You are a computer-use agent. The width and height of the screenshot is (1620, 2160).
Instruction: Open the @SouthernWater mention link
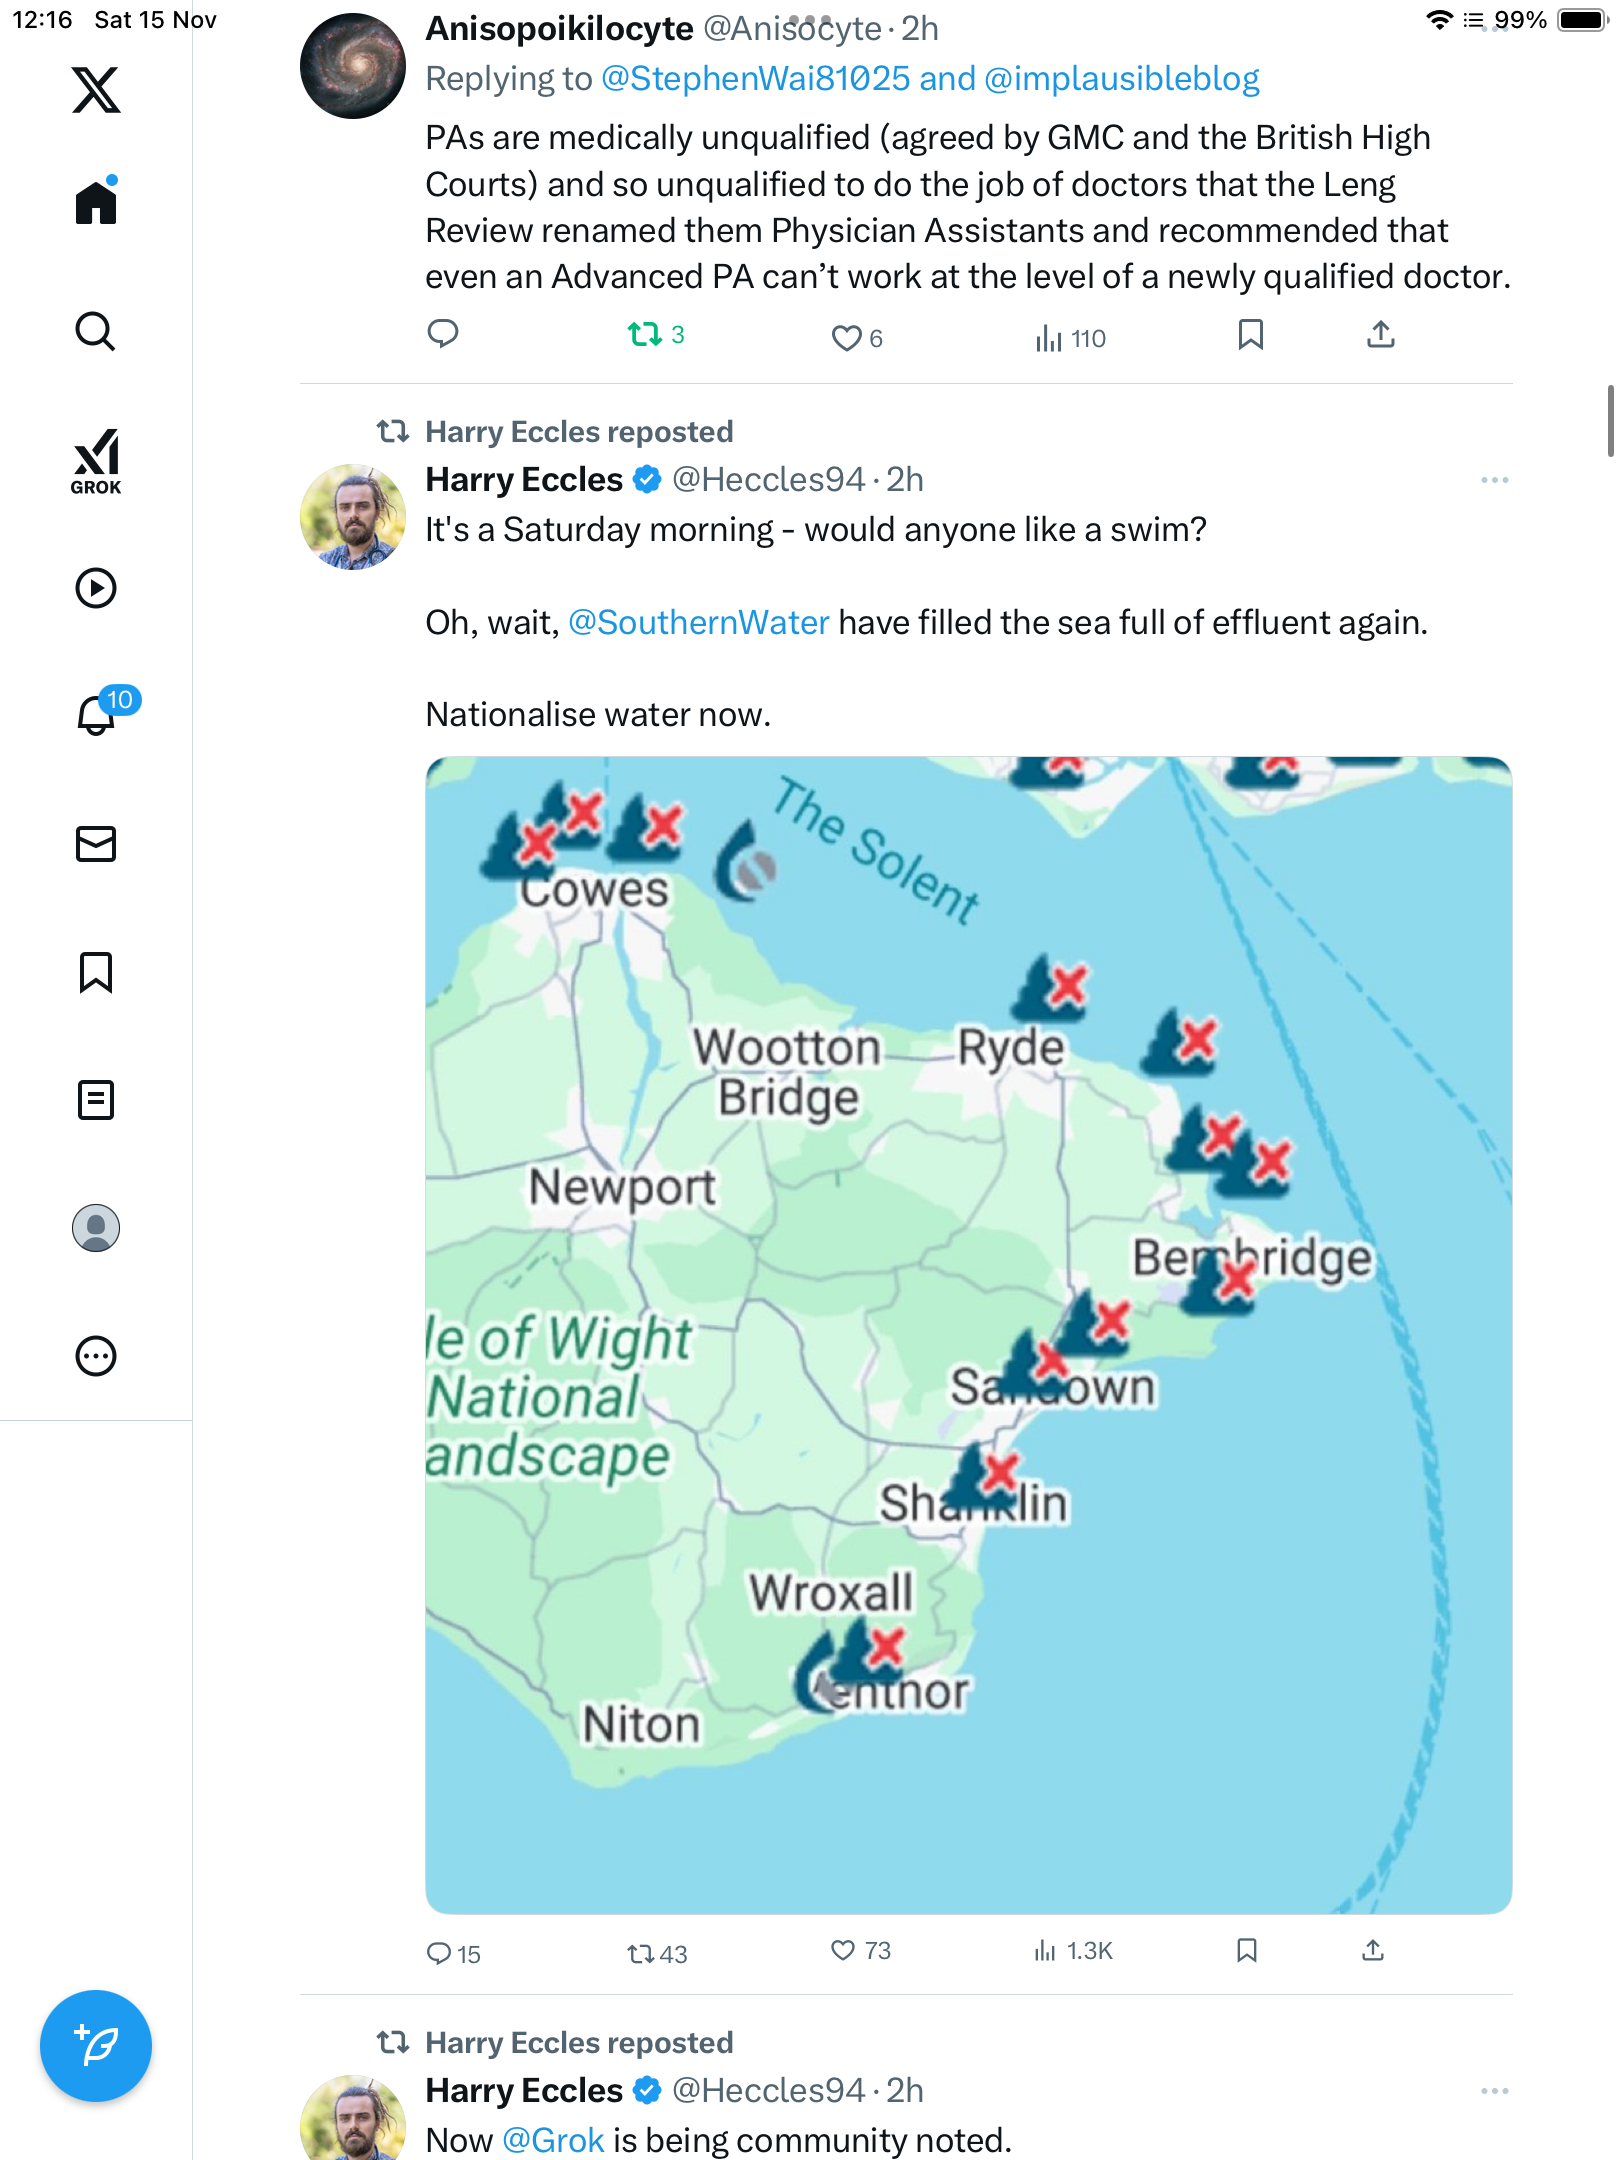point(698,623)
